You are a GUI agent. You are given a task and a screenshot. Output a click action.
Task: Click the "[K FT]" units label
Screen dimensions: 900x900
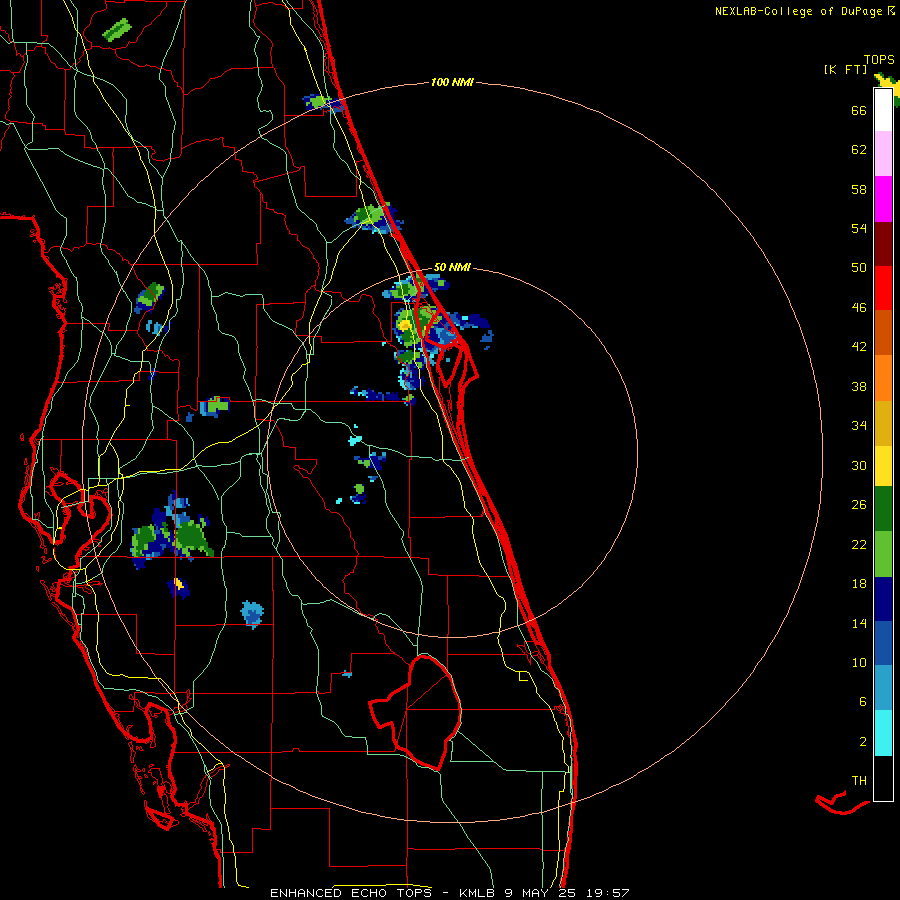845,69
